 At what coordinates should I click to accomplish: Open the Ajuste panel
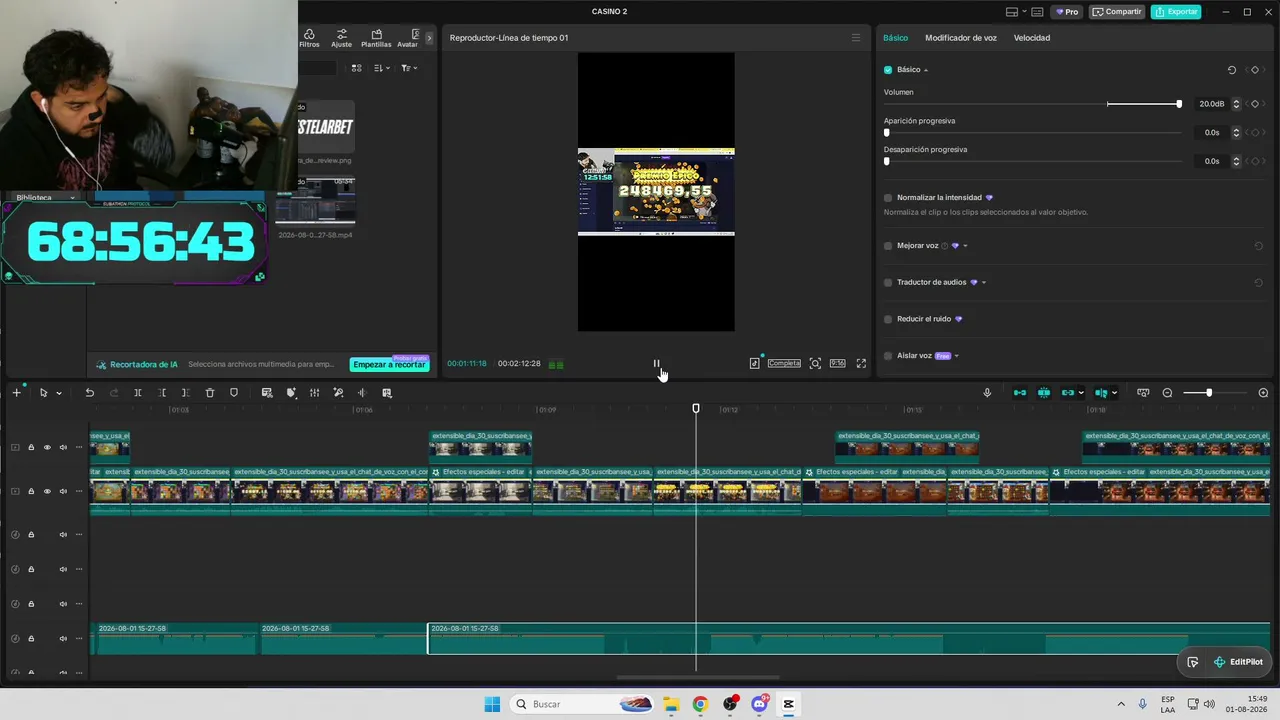pyautogui.click(x=341, y=38)
